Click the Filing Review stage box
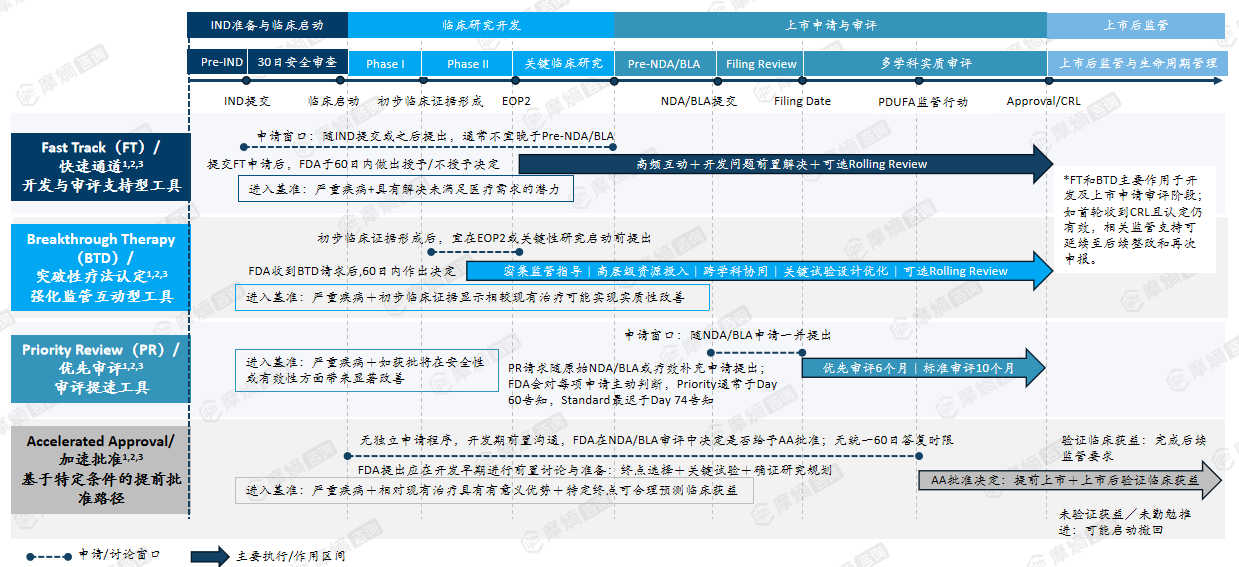Screen dimensions: 1239x567 761,63
